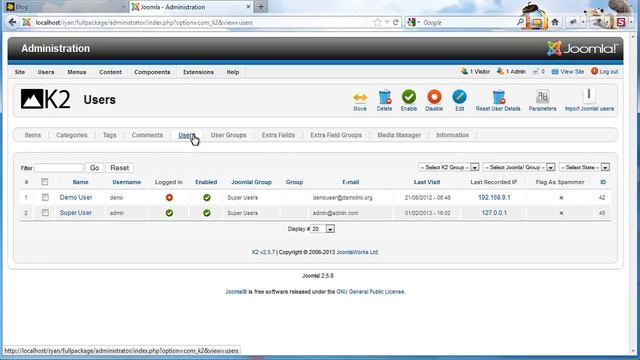Tick the select-all checkbox in header
640x360 pixels.
[45, 182]
